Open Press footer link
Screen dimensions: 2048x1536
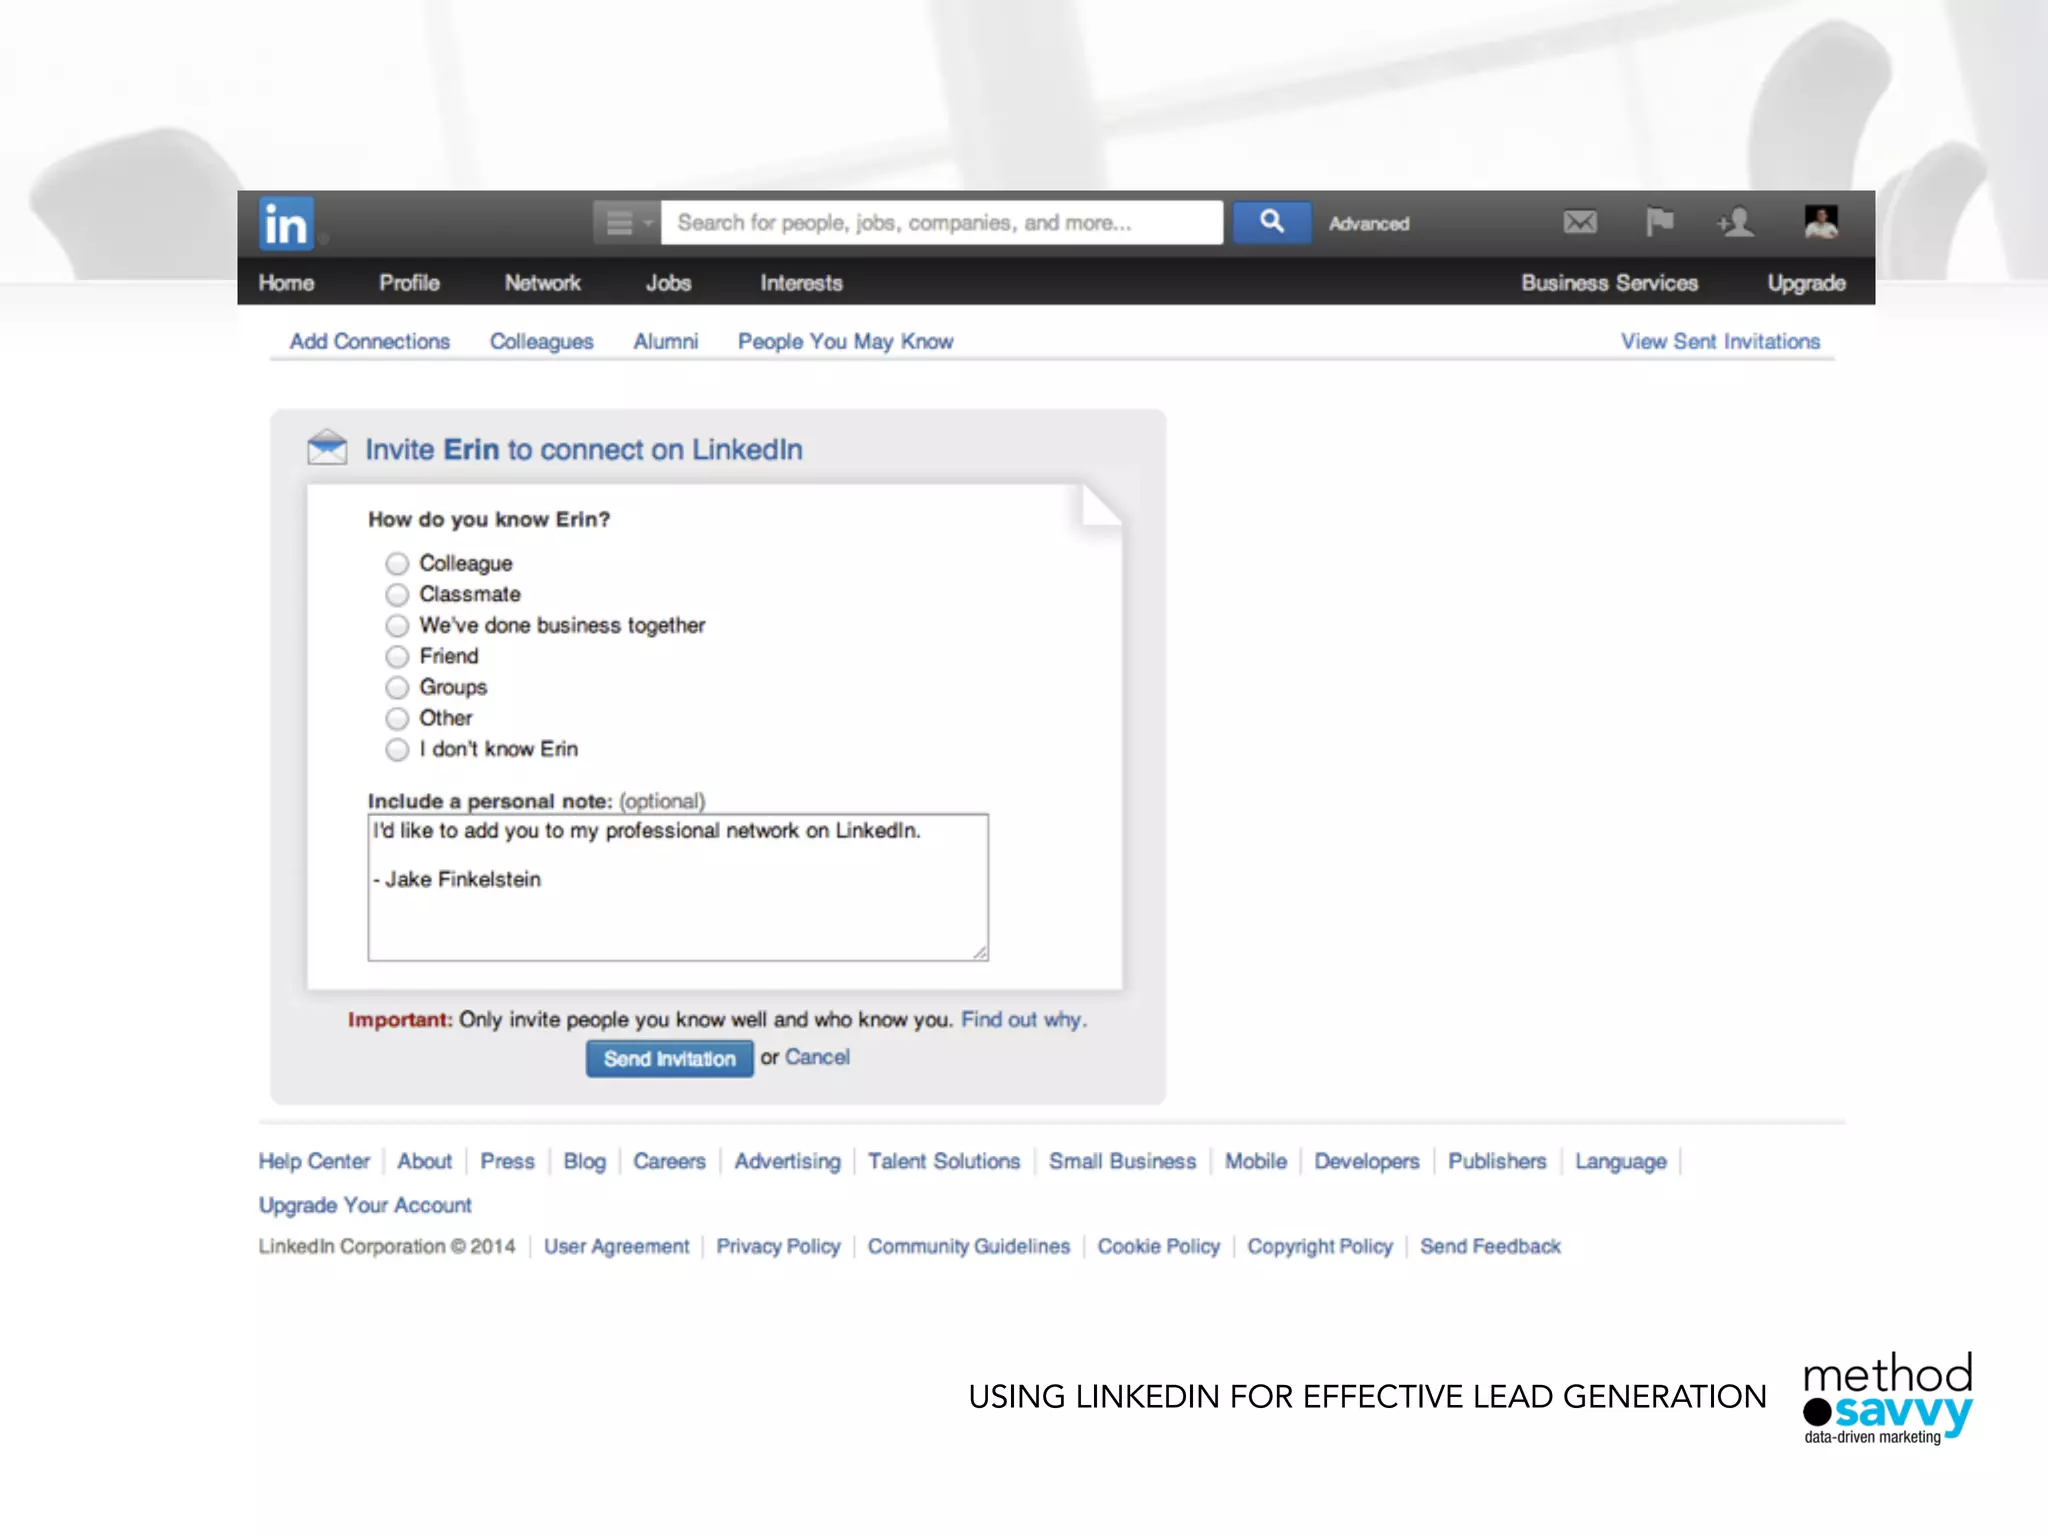tap(507, 1162)
